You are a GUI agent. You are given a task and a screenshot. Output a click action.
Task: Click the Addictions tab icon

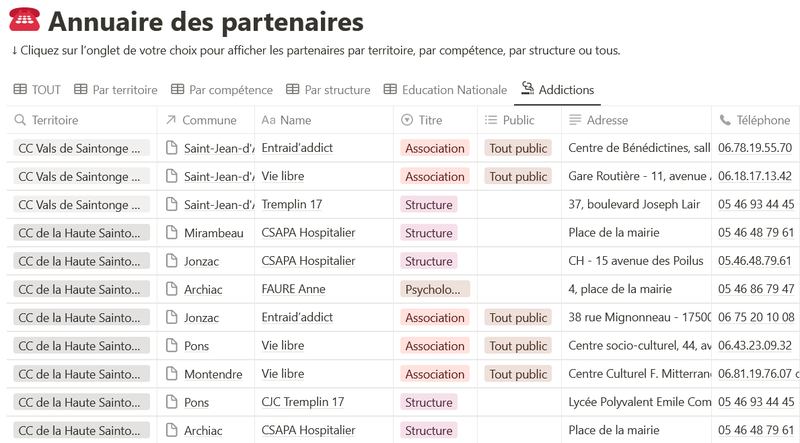point(527,89)
